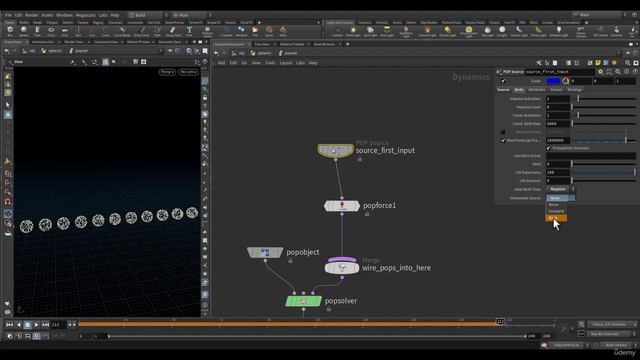Jump to the last frame in playbar

click(x=45, y=325)
